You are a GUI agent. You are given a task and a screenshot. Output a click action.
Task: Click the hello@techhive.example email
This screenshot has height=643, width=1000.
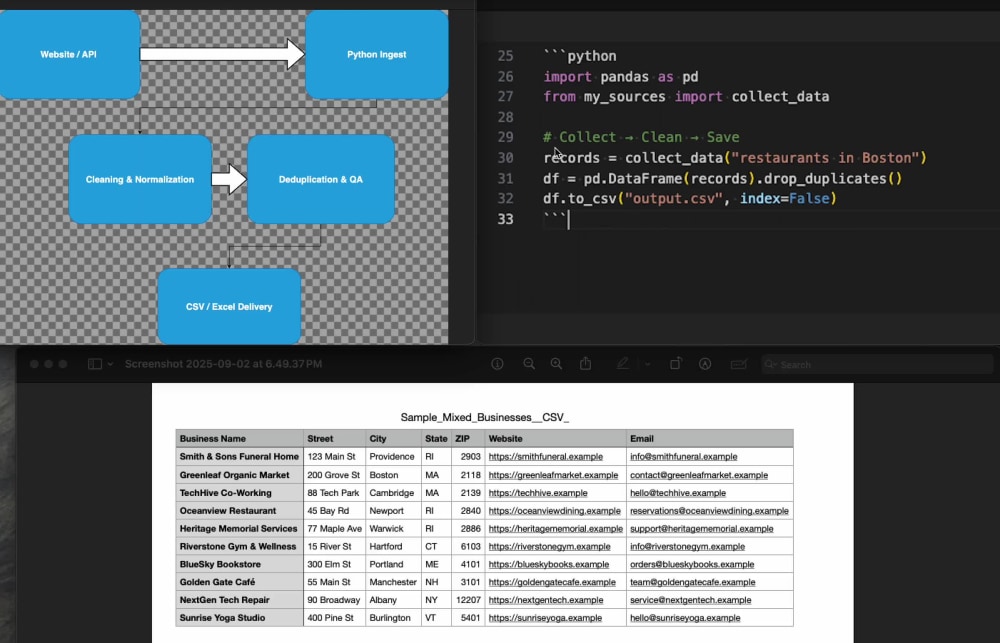click(x=677, y=493)
